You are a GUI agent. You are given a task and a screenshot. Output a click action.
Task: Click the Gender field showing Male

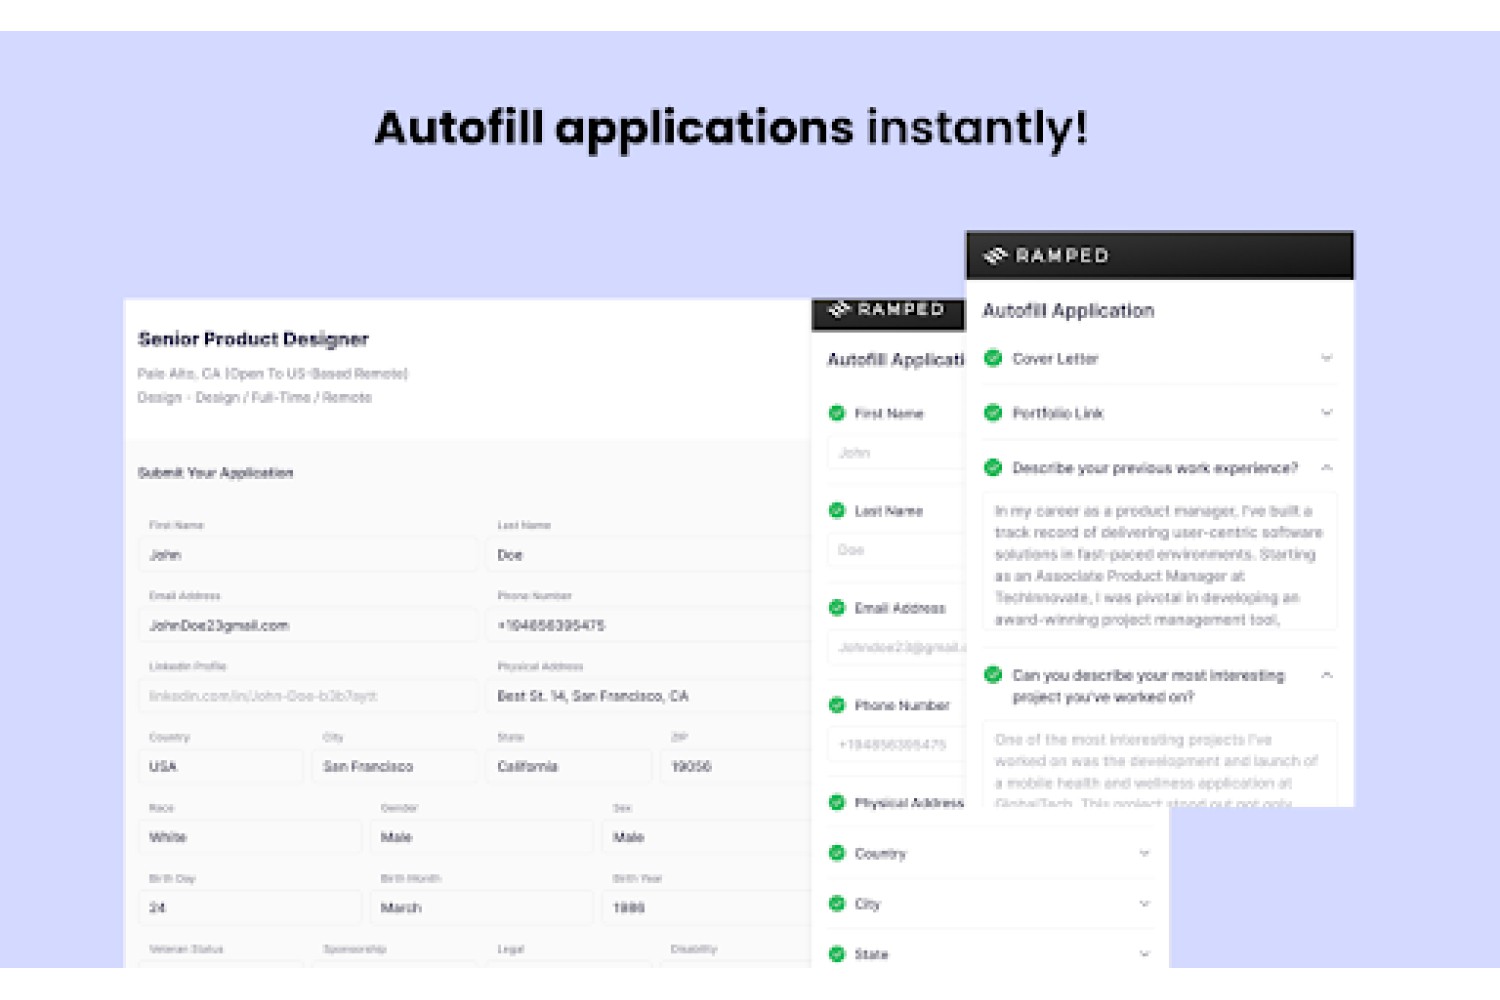pyautogui.click(x=482, y=837)
